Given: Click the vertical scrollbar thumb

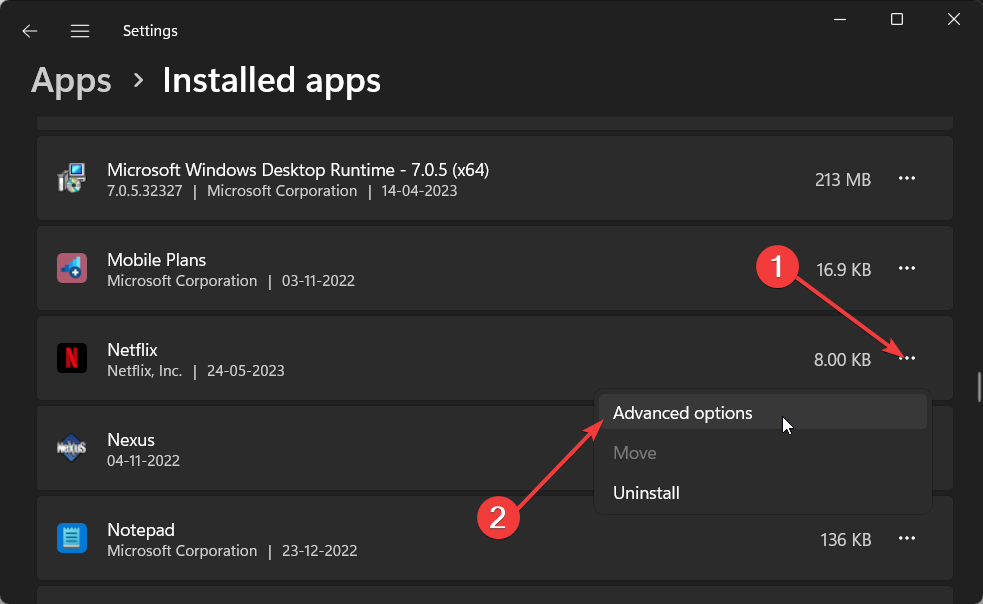Looking at the screenshot, I should [x=979, y=387].
